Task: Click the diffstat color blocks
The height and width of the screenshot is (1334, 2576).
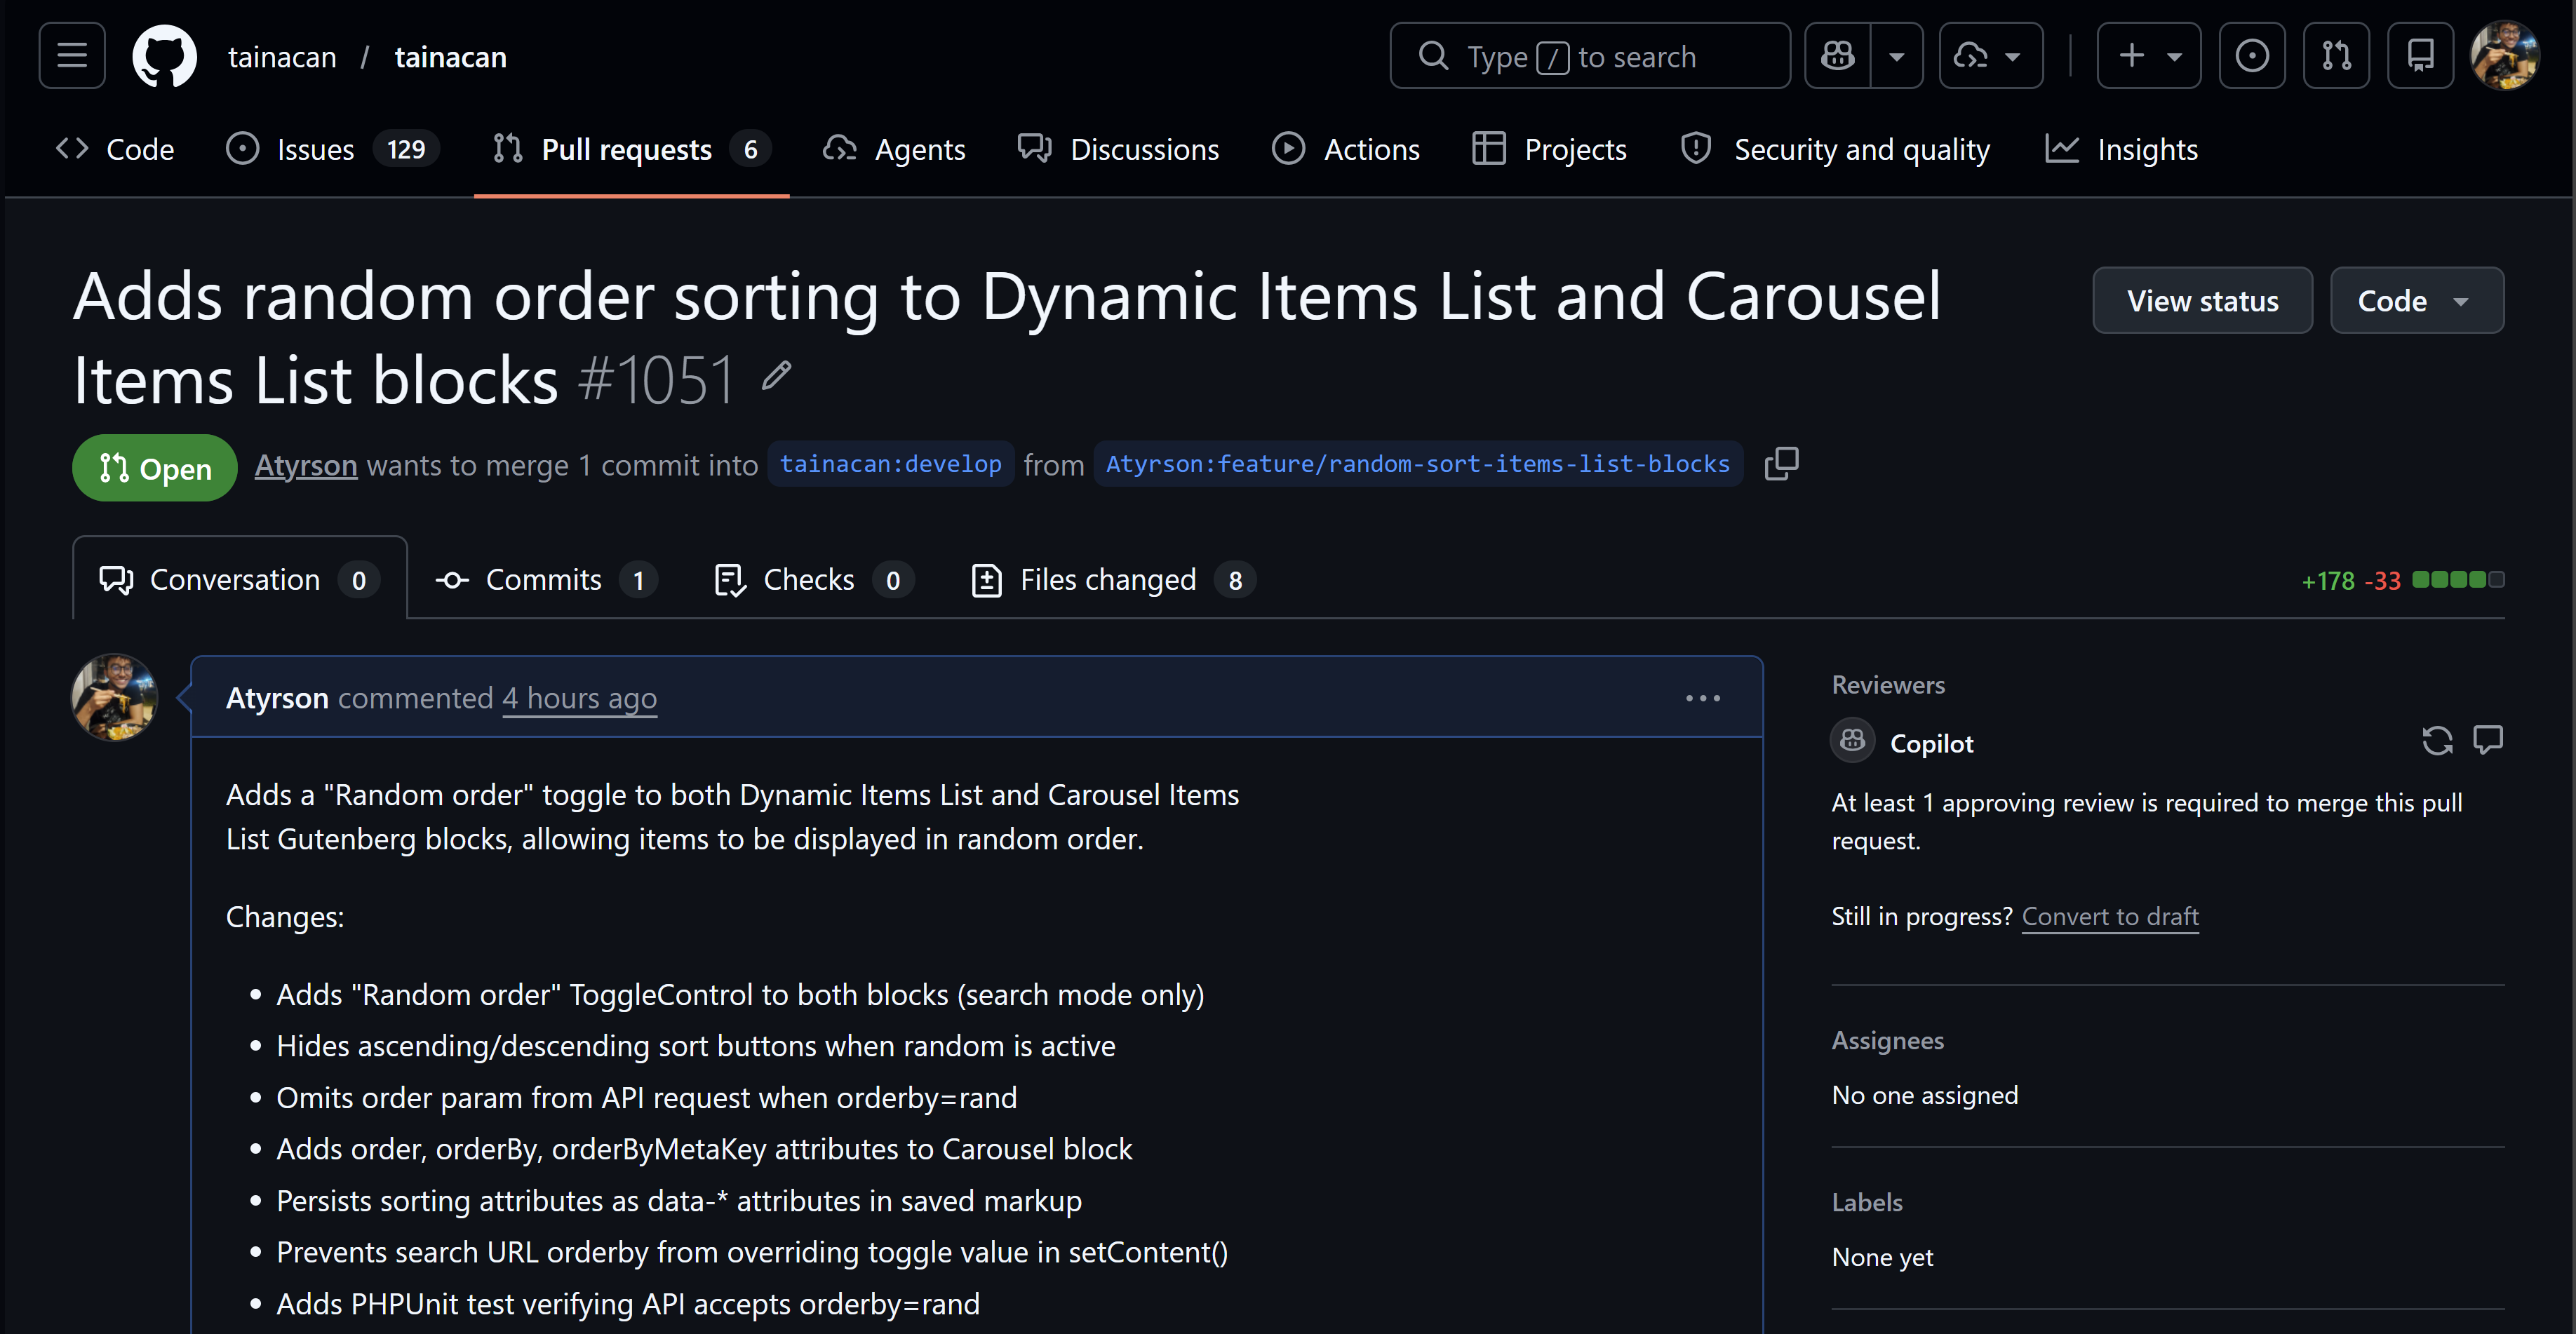Action: [2458, 579]
